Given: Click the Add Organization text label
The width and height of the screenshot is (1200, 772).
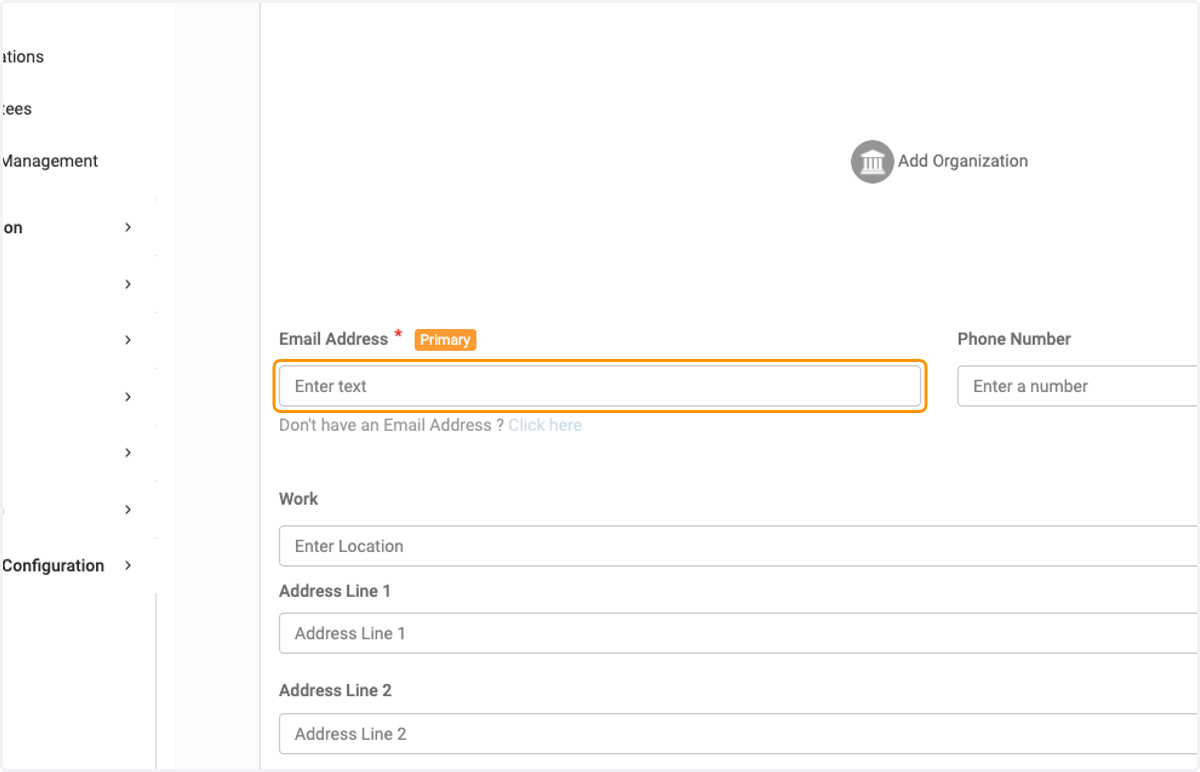Looking at the screenshot, I should pyautogui.click(x=963, y=161).
